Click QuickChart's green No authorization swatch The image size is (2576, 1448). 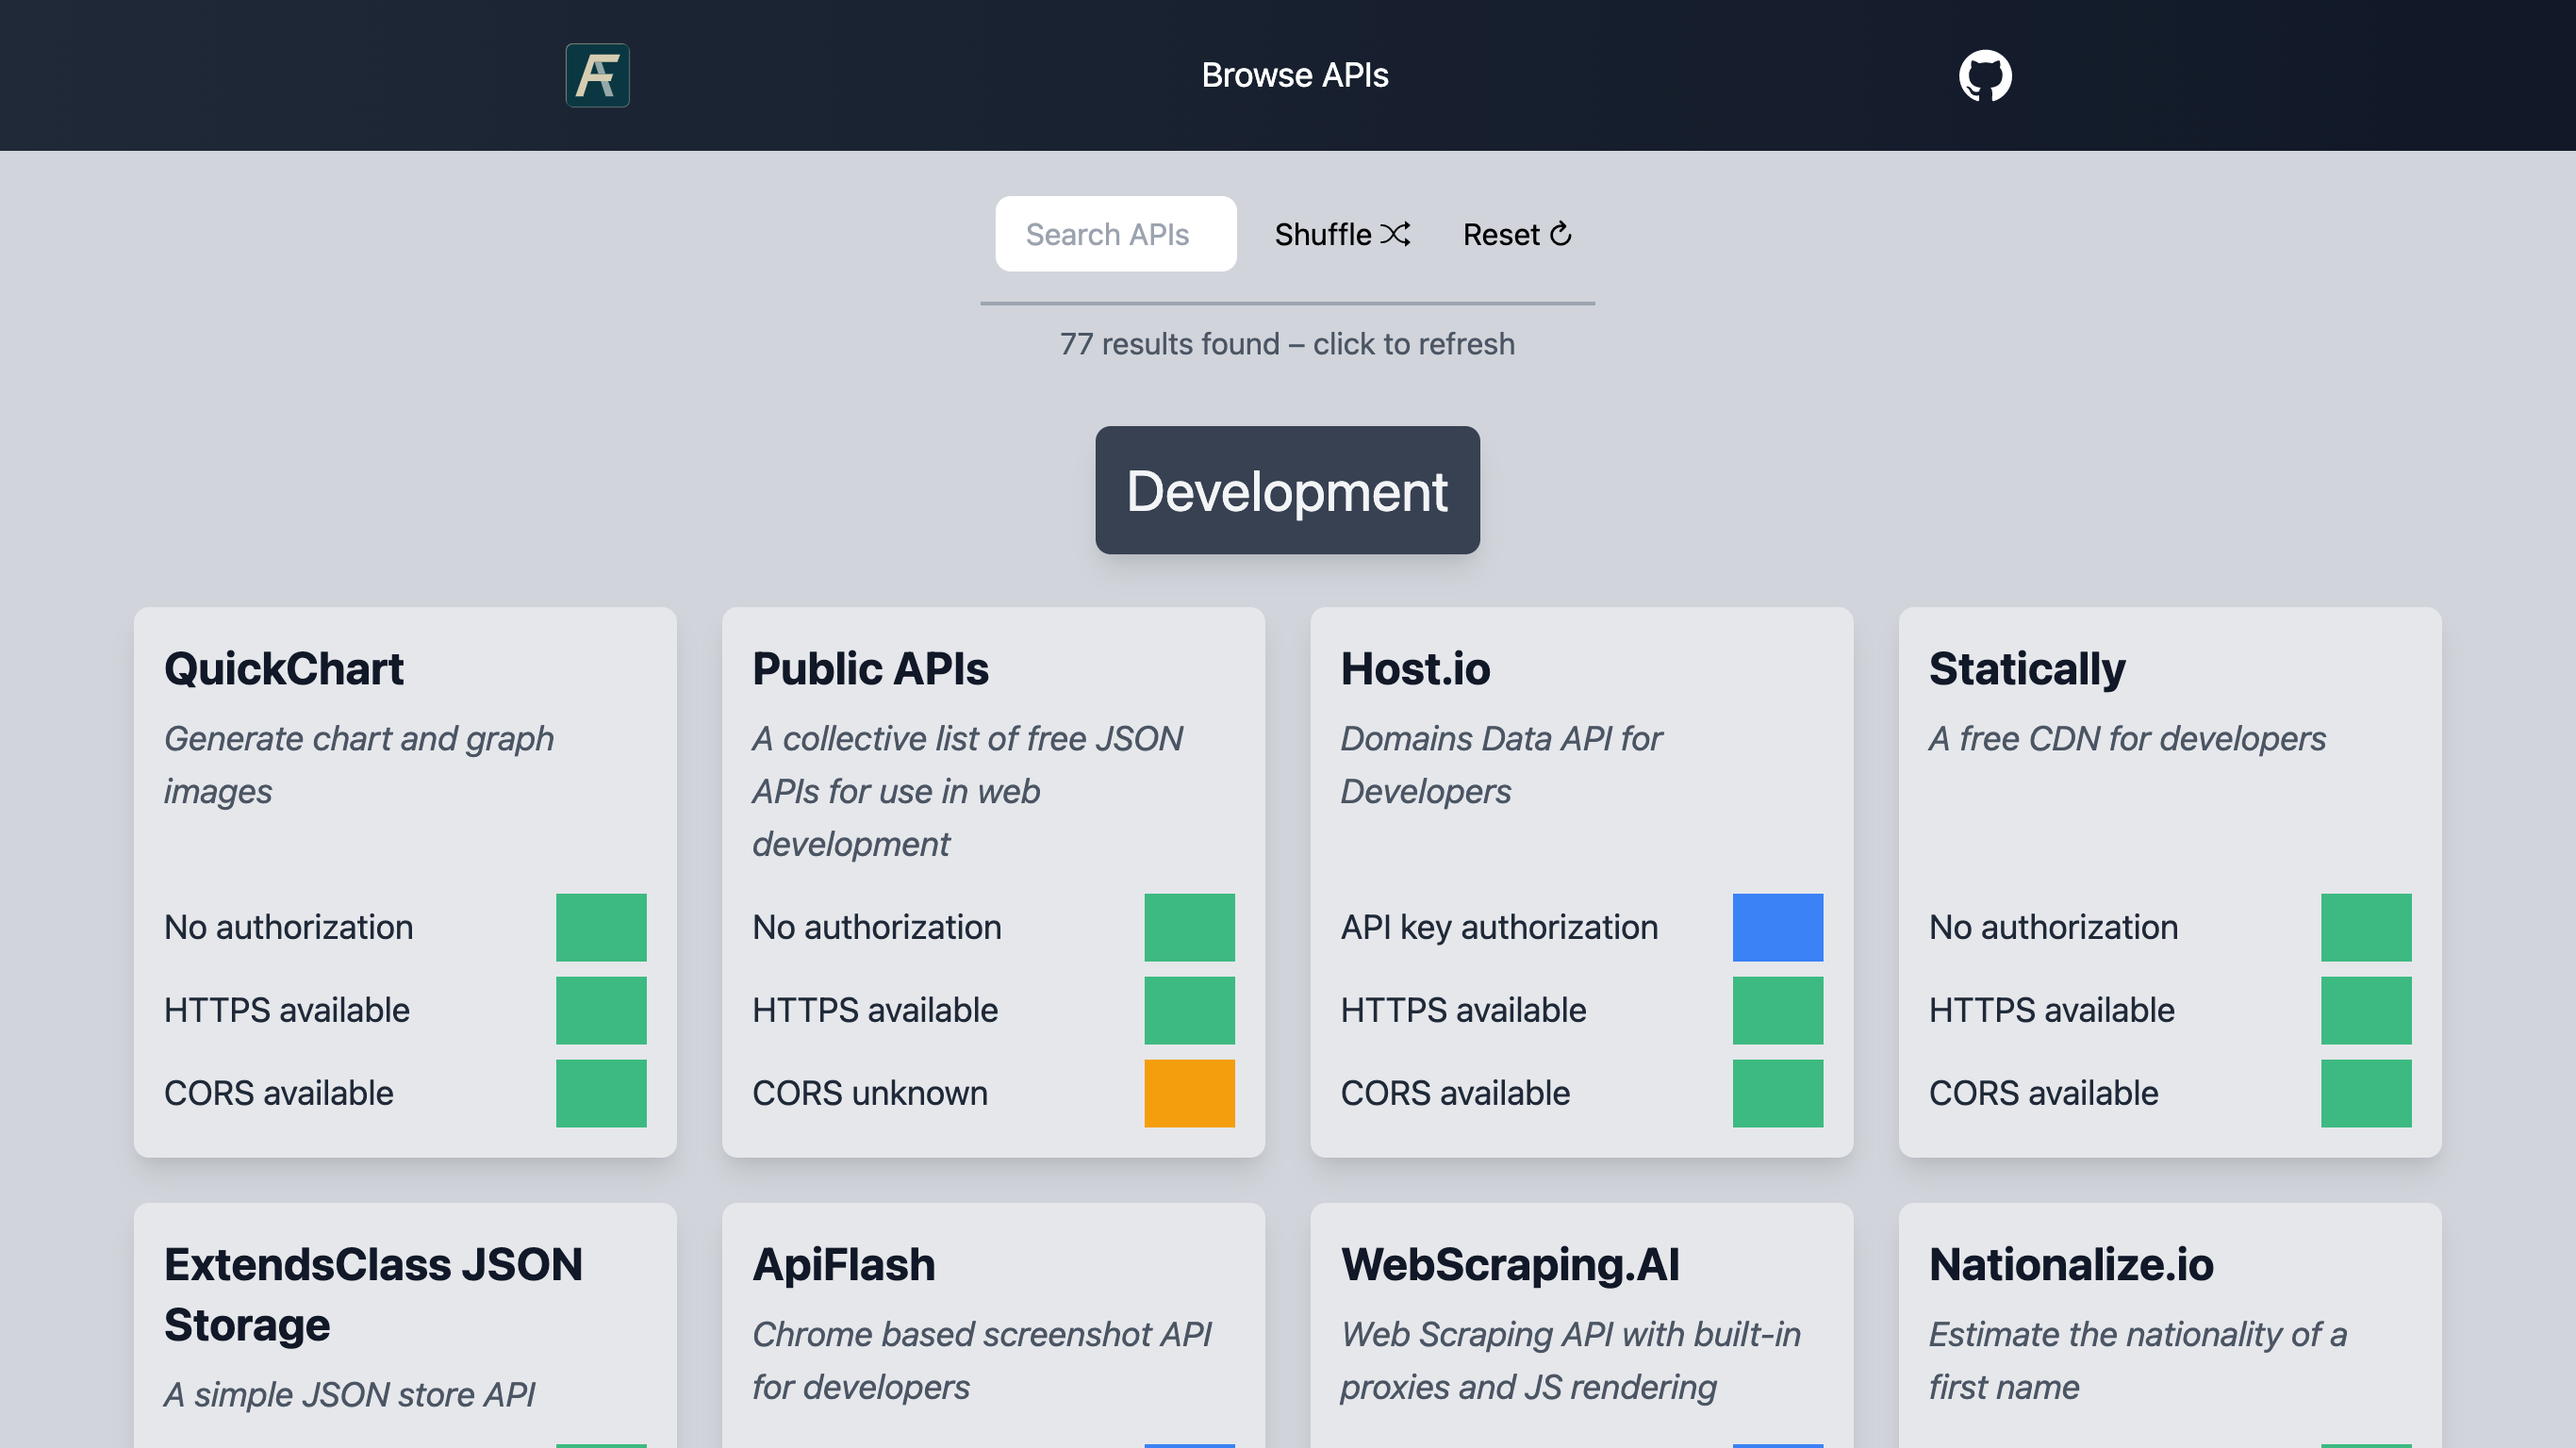point(601,927)
